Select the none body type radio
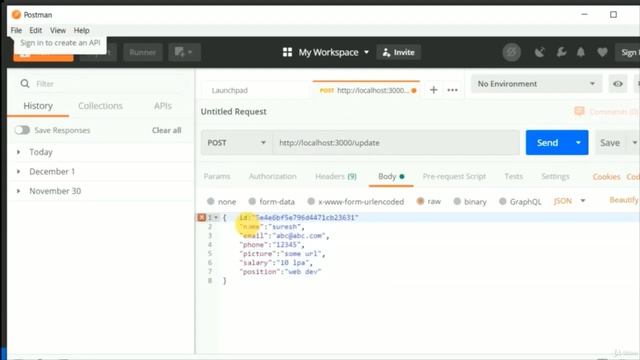The width and height of the screenshot is (640, 360). pos(211,201)
